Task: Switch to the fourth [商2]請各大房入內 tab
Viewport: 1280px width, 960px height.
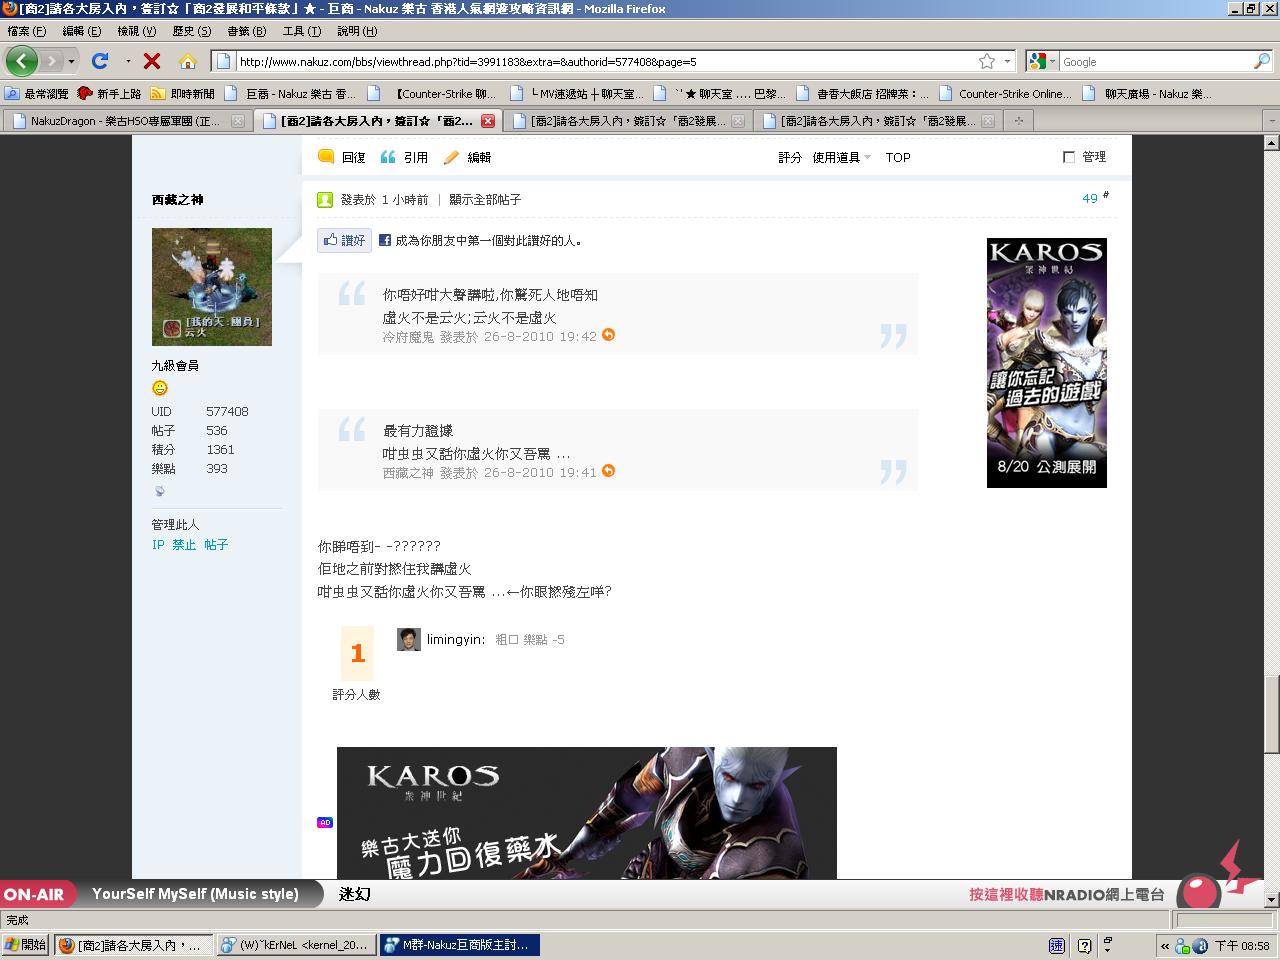Action: (x=878, y=121)
